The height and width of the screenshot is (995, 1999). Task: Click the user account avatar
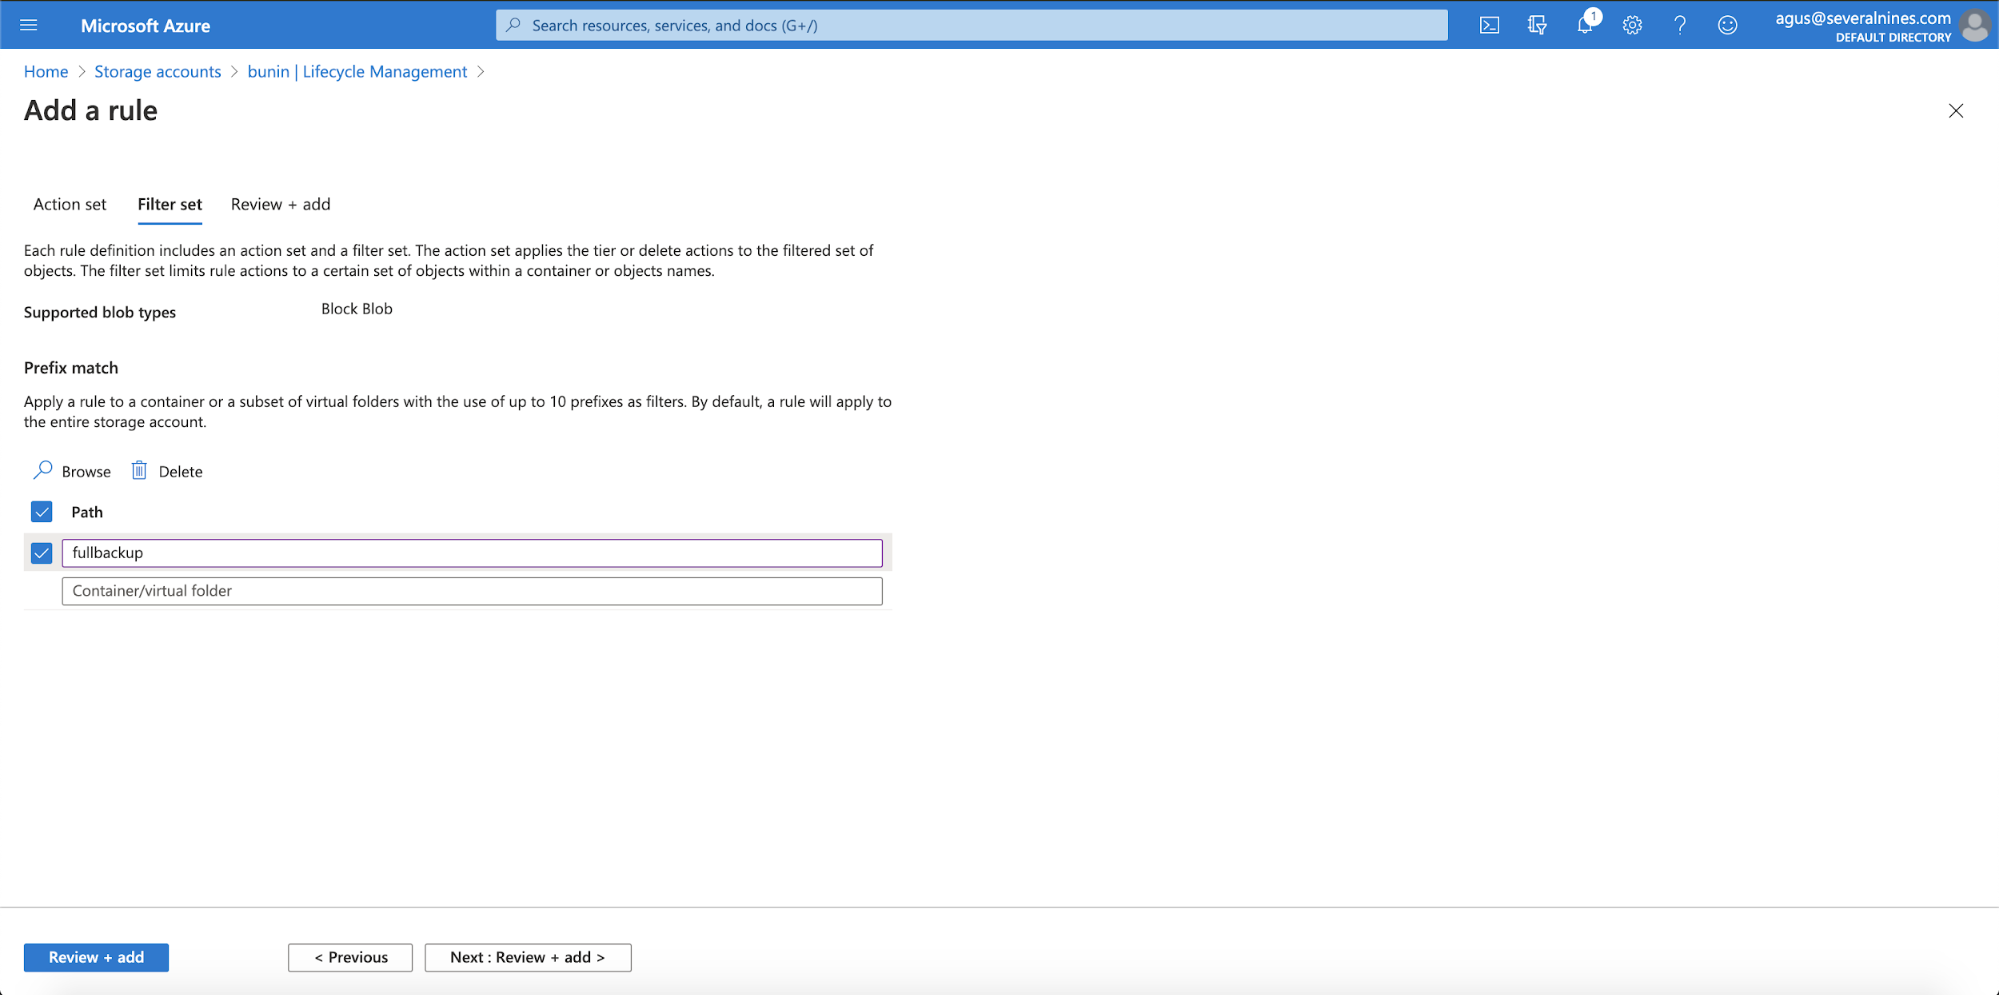click(x=1975, y=25)
